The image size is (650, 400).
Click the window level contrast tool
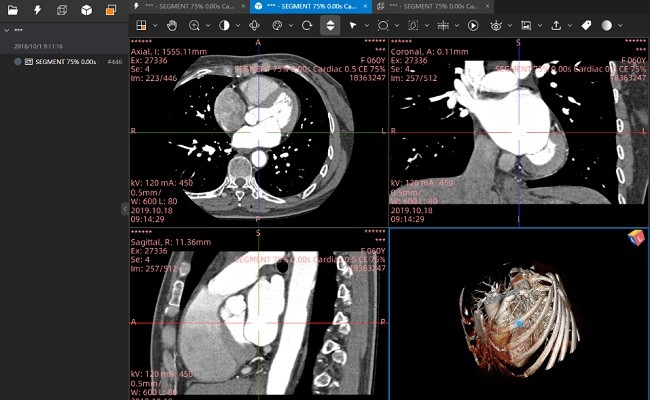click(224, 25)
